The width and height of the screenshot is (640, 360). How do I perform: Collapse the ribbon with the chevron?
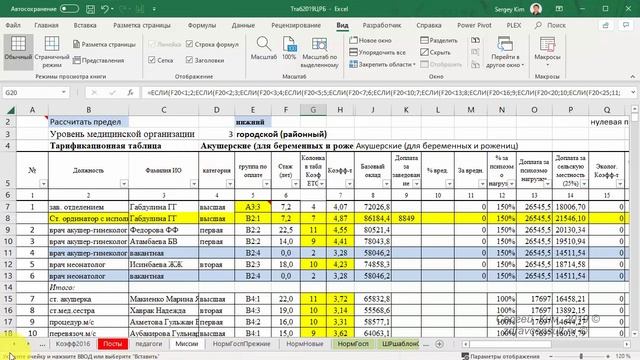coord(633,77)
